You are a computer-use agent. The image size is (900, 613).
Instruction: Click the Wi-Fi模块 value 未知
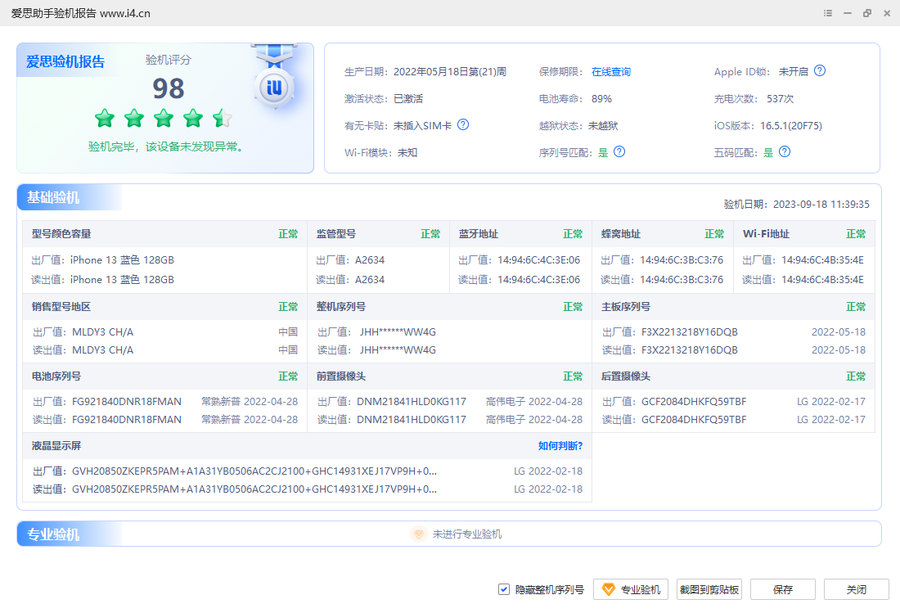(x=408, y=153)
